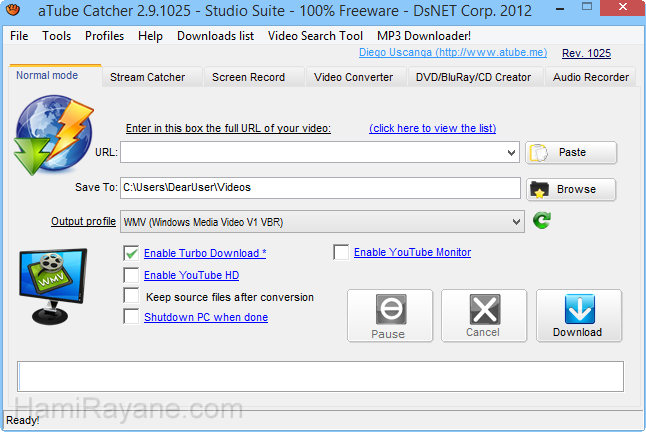Screen dimensions: 646x432
Task: Open the Tools menu
Action: (x=56, y=36)
